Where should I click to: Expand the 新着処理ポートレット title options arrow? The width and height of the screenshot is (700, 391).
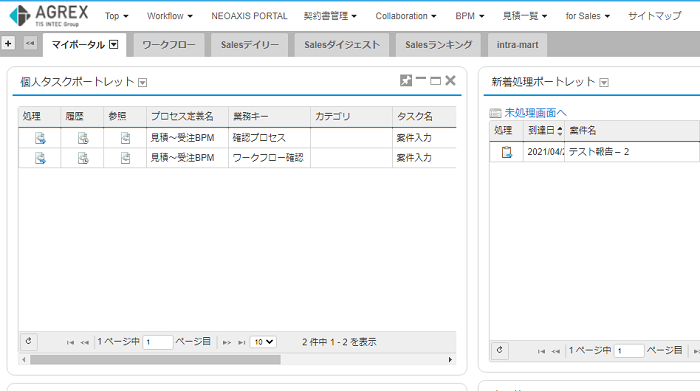point(604,83)
